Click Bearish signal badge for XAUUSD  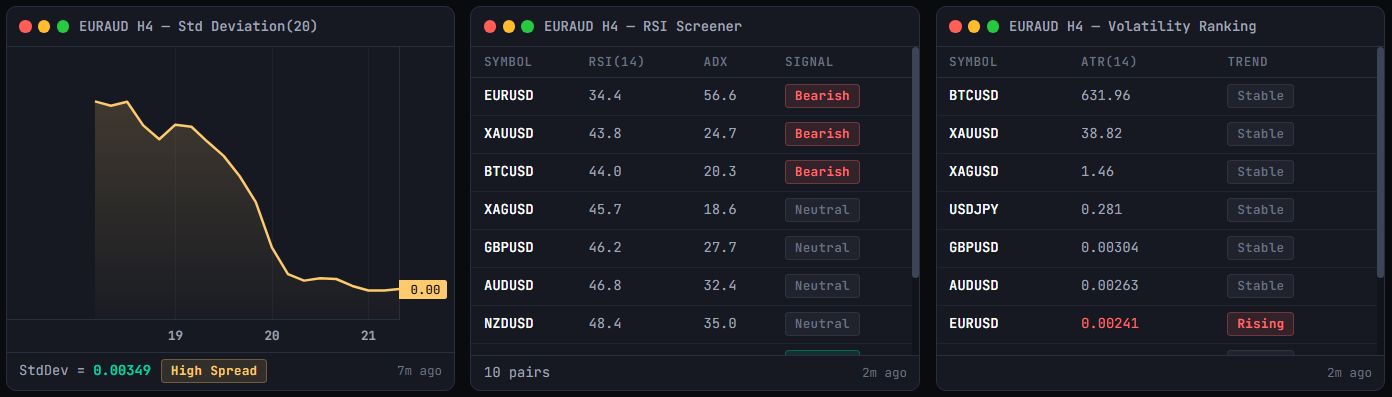(x=822, y=134)
